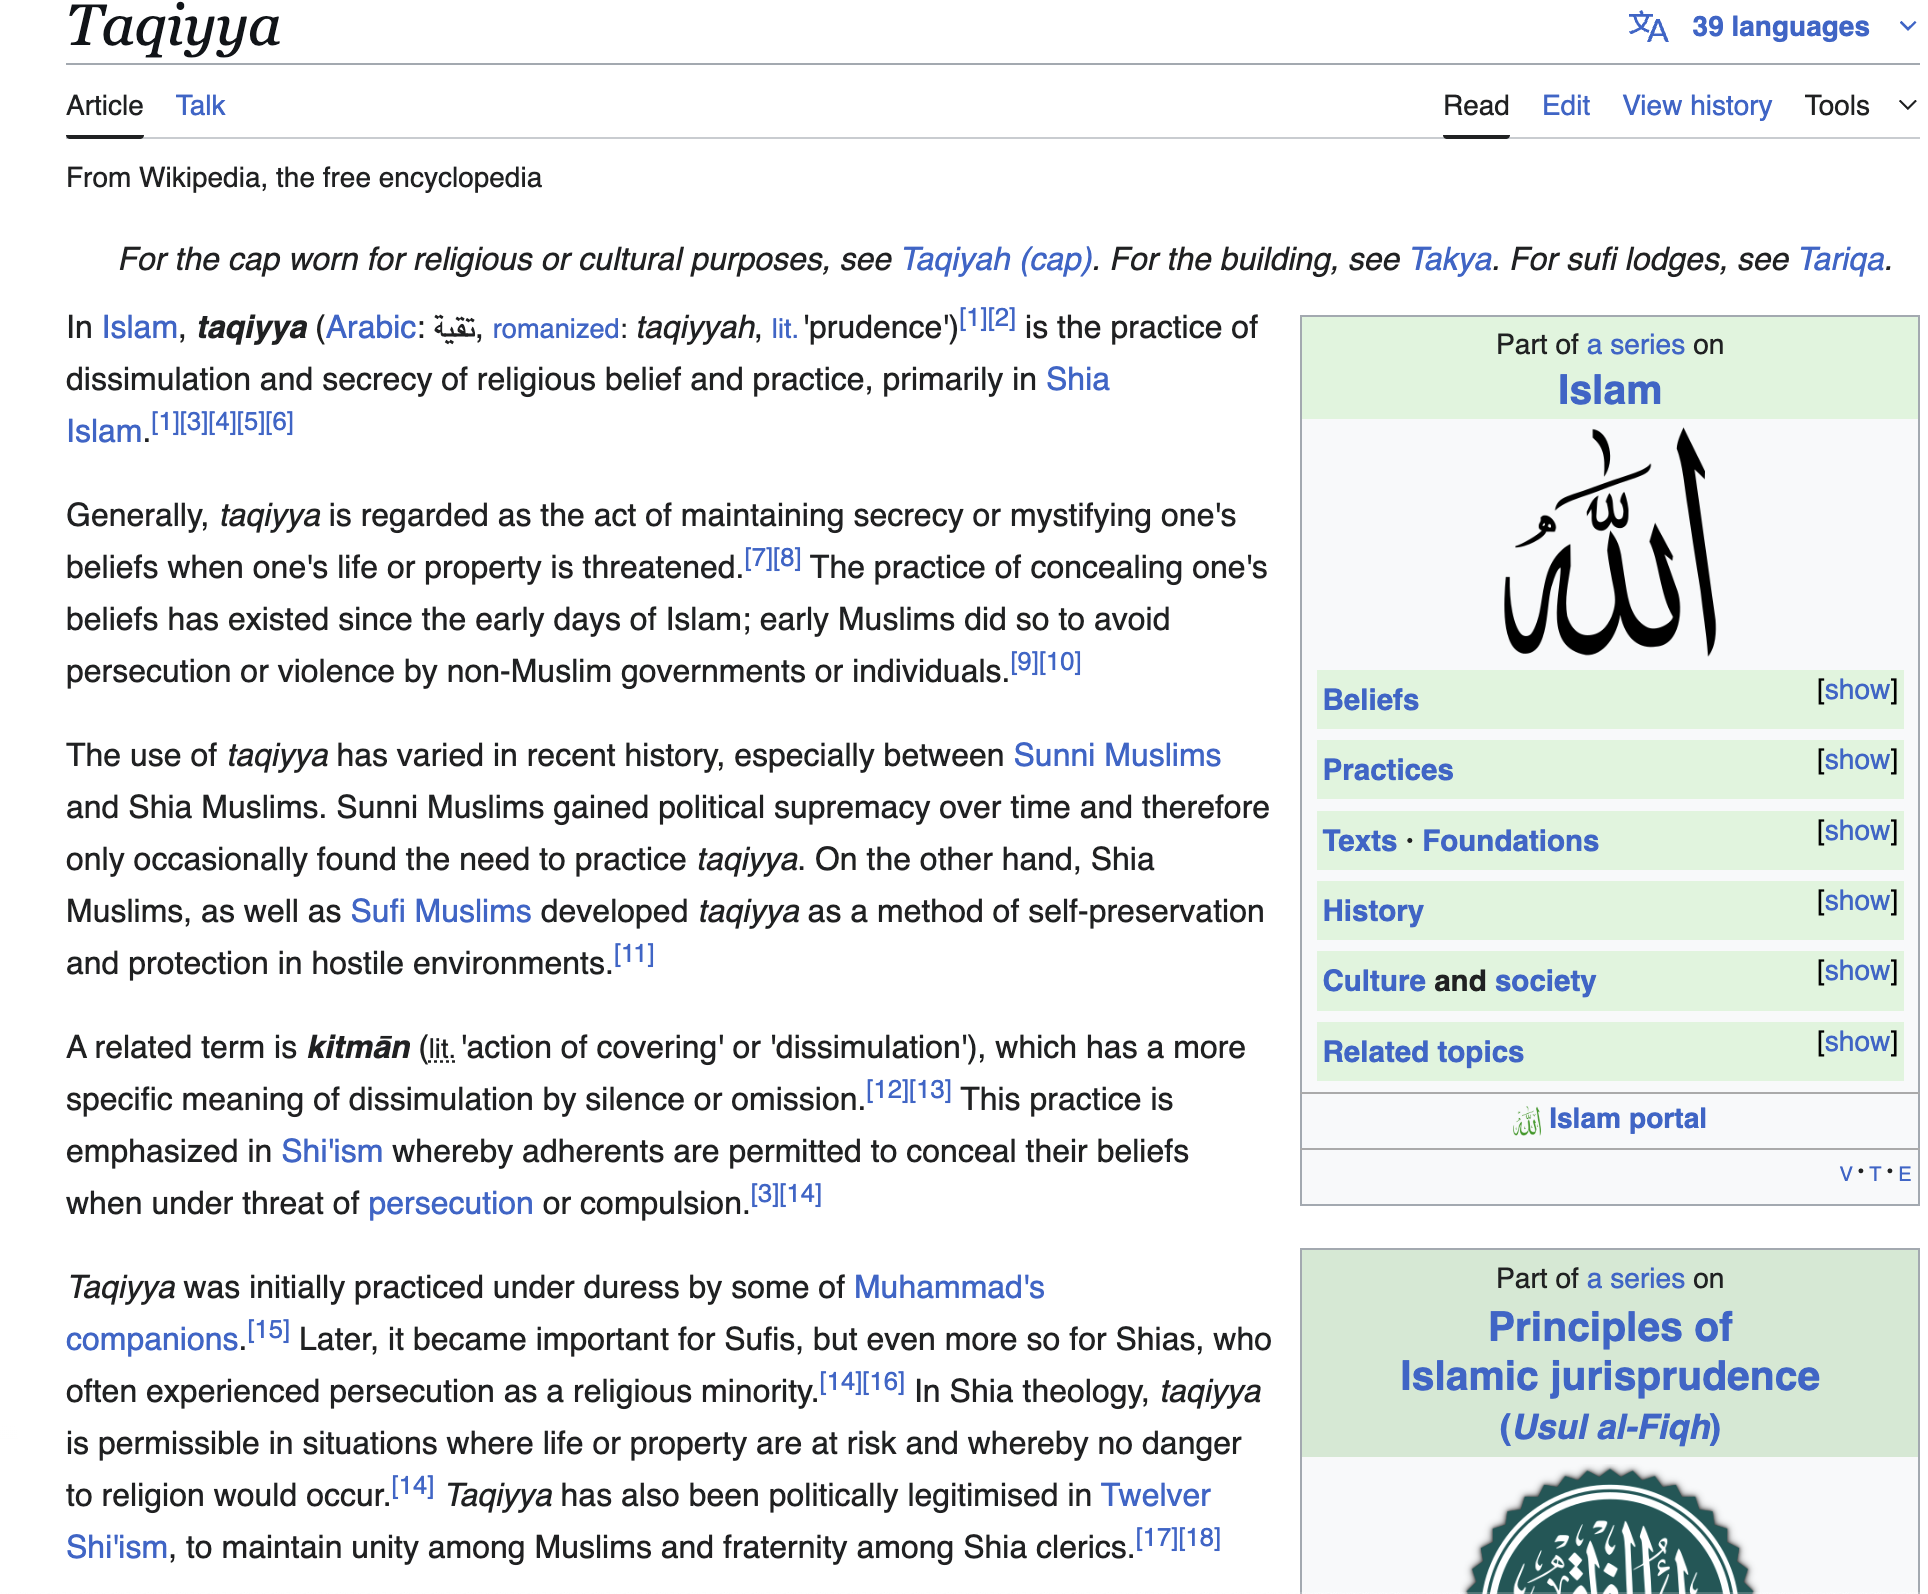Show the History section in Islam sidebar
This screenshot has height=1594, width=1928.
point(1857,901)
